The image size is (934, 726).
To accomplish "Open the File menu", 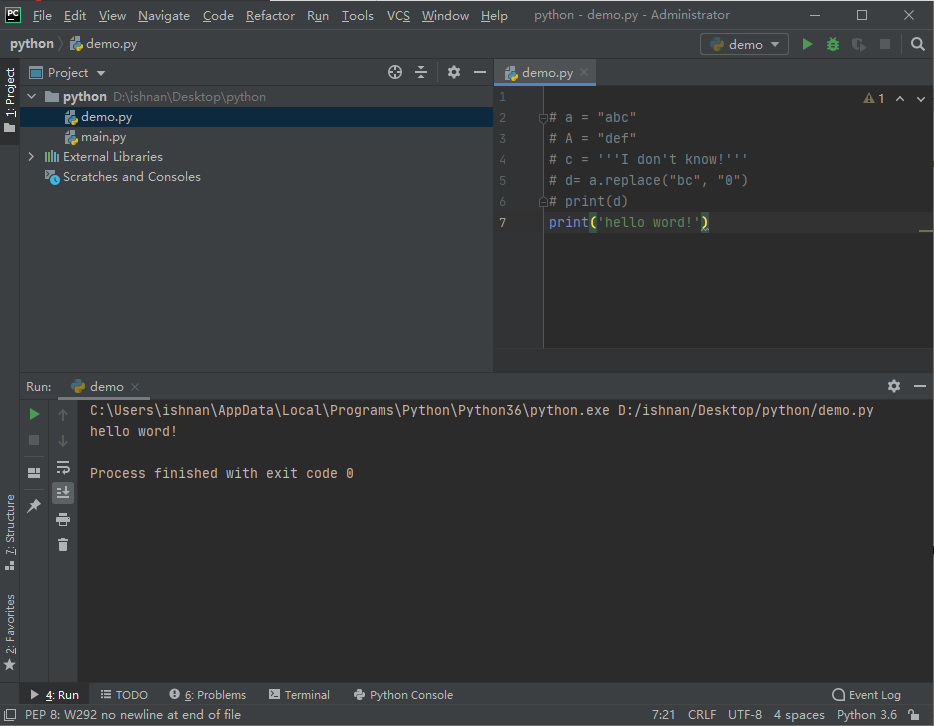I will point(42,15).
